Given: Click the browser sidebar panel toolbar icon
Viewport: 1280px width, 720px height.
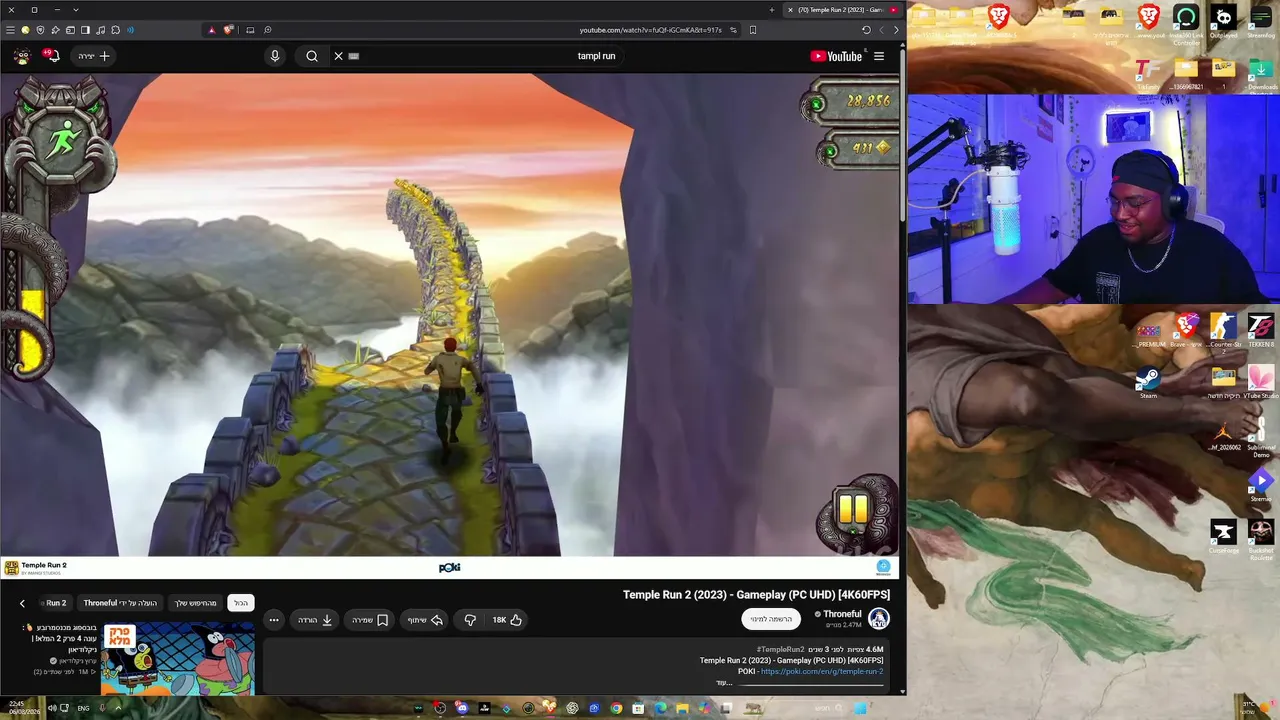Looking at the screenshot, I should (x=85, y=30).
